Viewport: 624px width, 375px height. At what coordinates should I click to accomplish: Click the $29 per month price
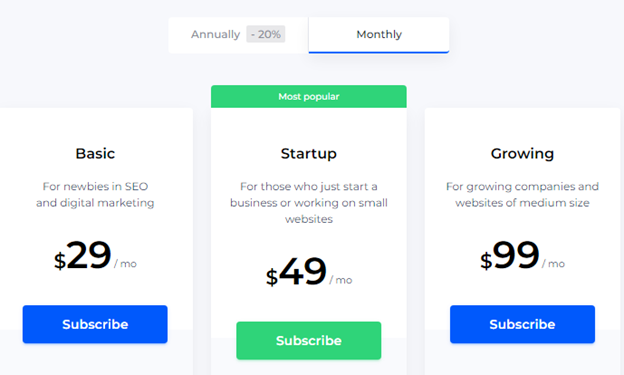tap(95, 256)
